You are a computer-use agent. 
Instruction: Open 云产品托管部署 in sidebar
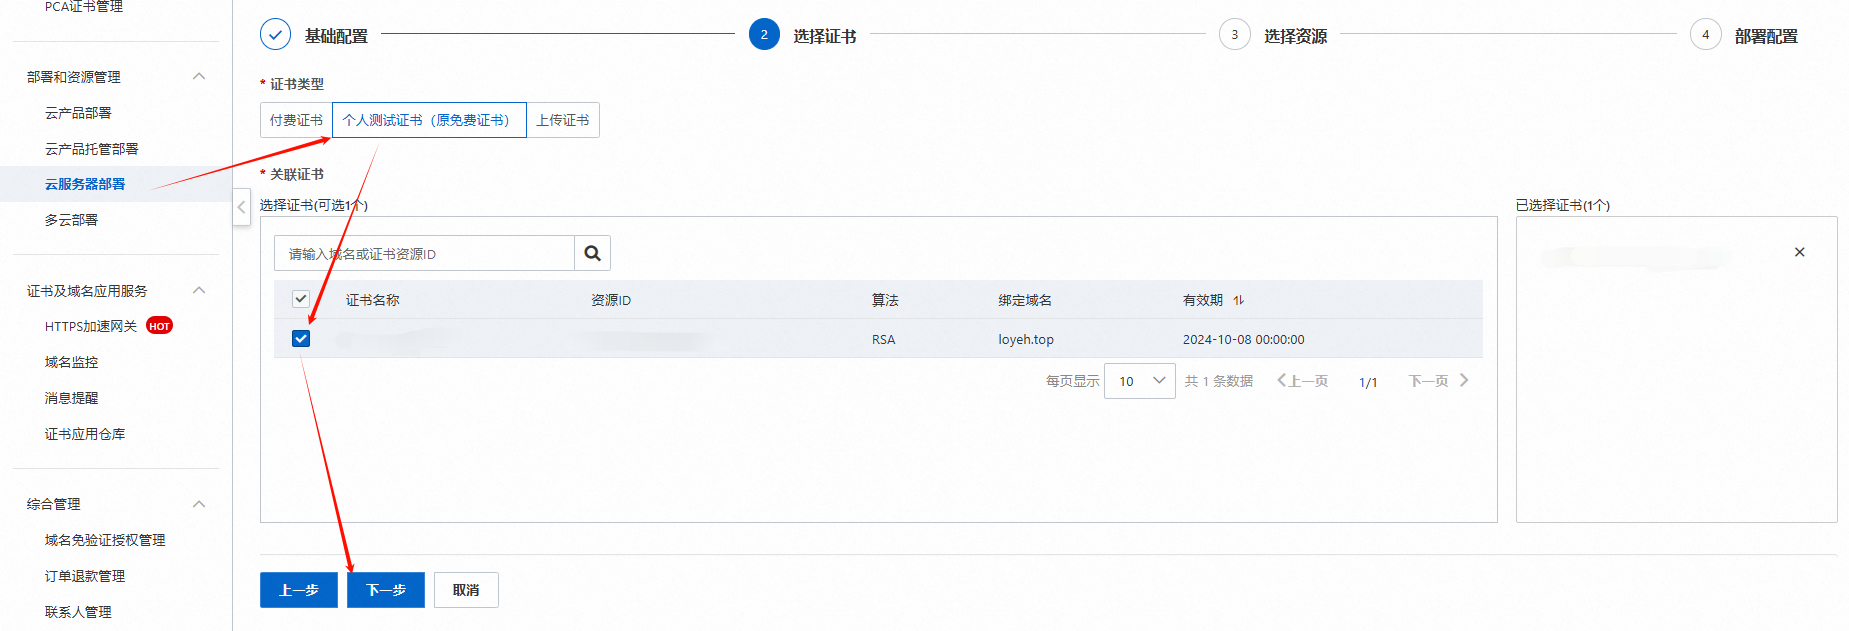click(91, 149)
